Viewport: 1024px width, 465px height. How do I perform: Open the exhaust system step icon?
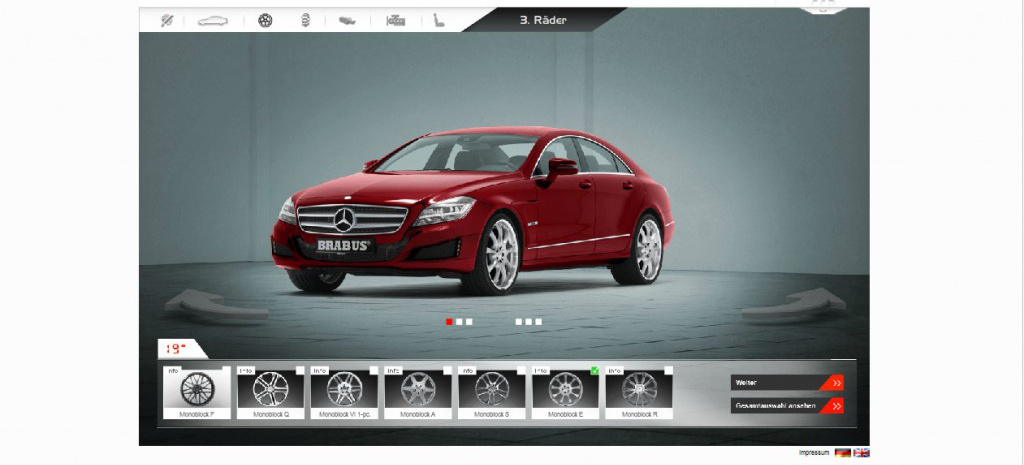tap(347, 21)
